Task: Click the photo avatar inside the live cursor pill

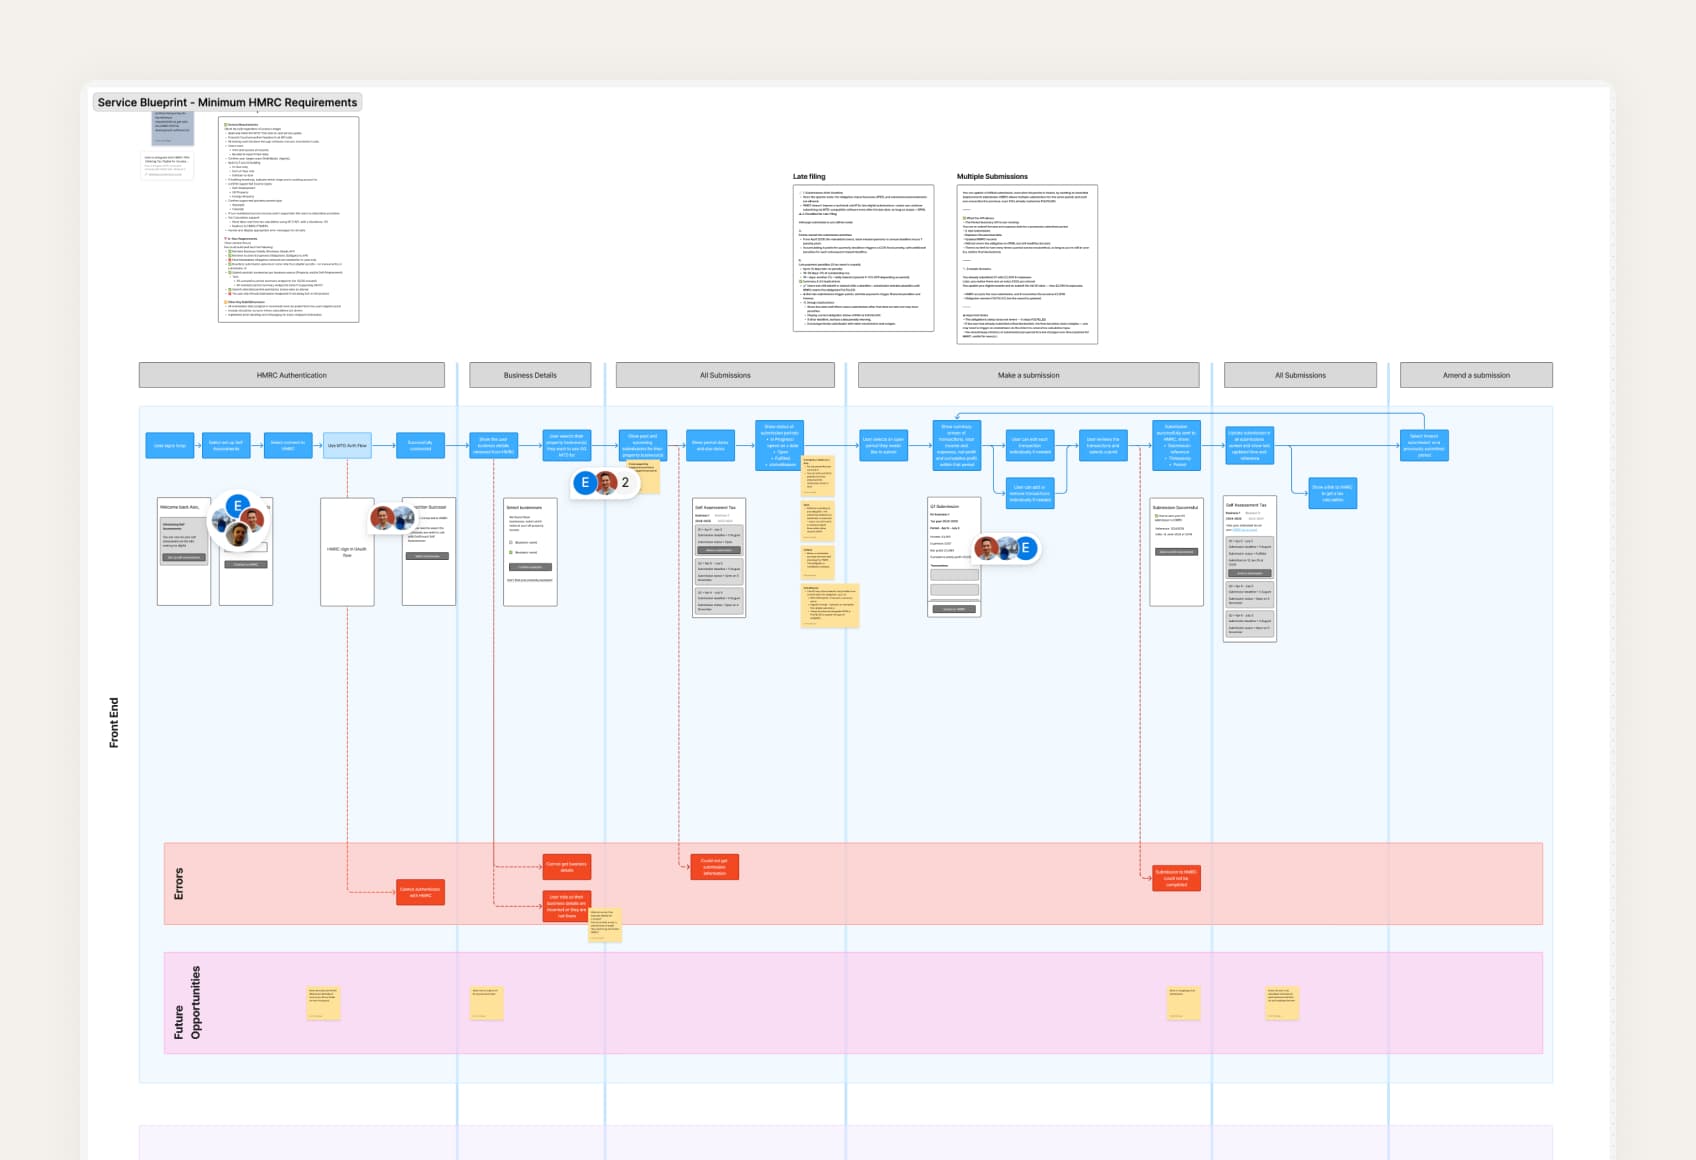Action: 607,482
